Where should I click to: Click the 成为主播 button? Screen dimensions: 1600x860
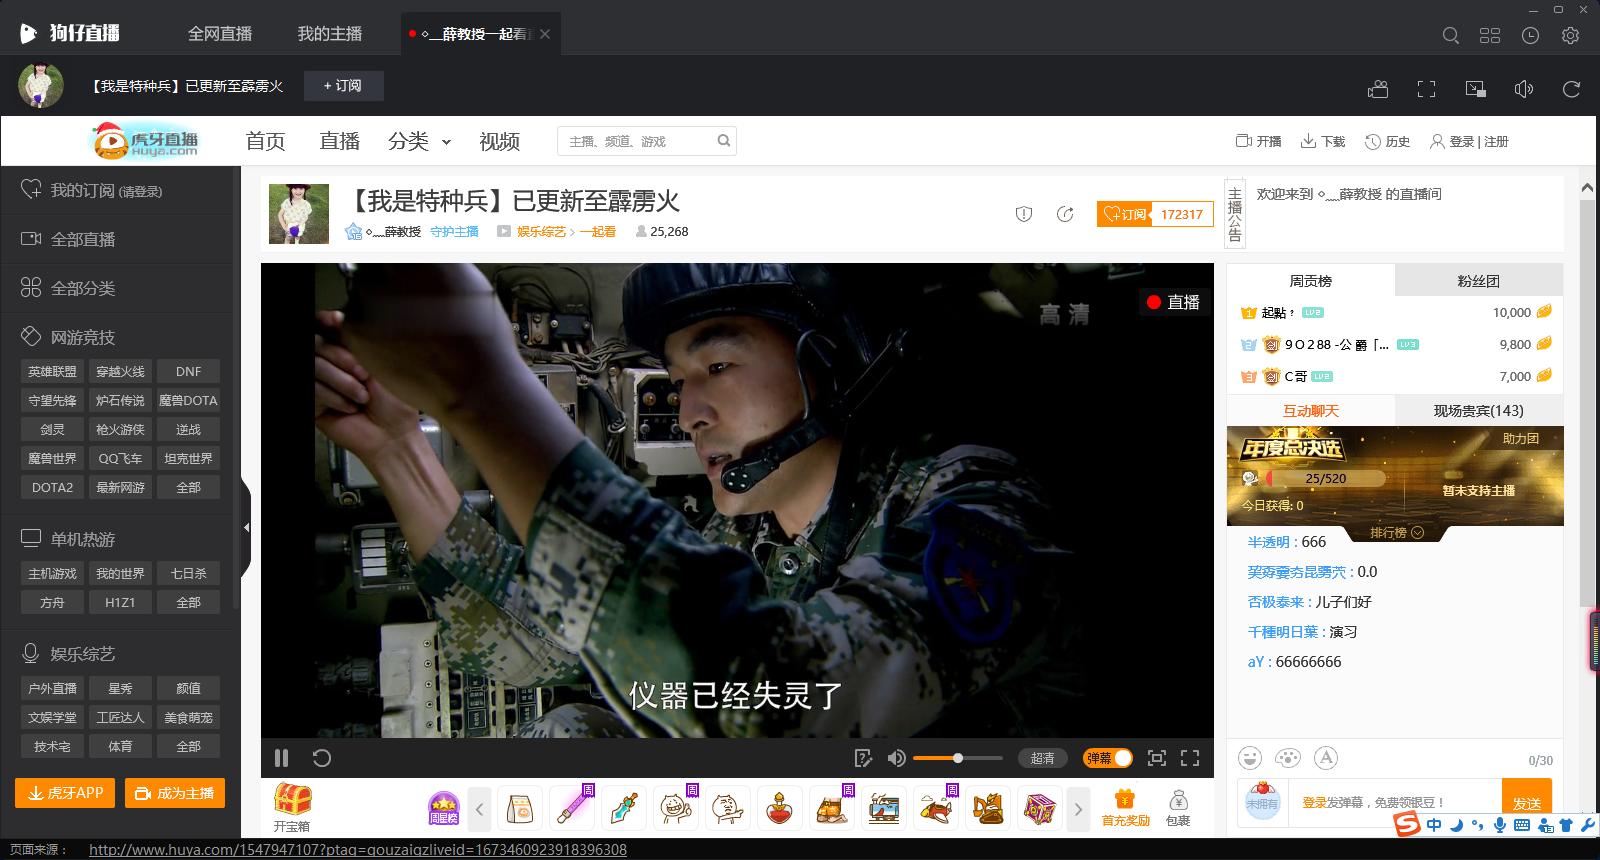tap(175, 793)
